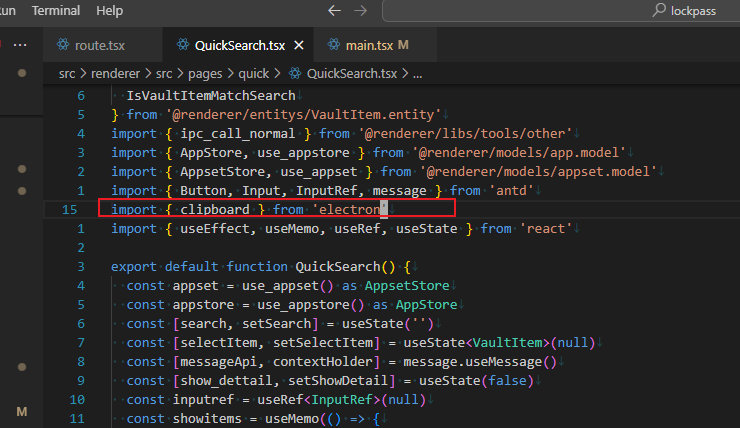Viewport: 740px width, 428px height.
Task: Open the sidebar more actions ellipsis
Action: [x=22, y=45]
